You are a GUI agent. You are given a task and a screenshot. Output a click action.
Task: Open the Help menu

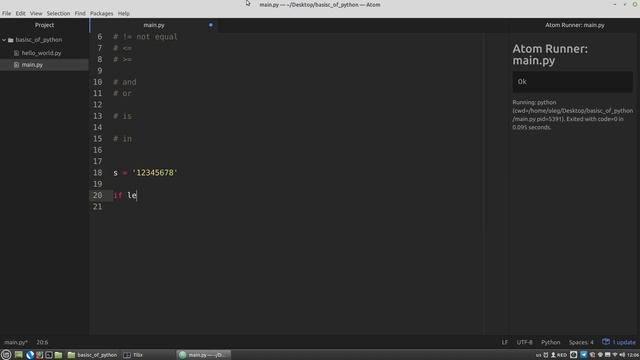(123, 13)
